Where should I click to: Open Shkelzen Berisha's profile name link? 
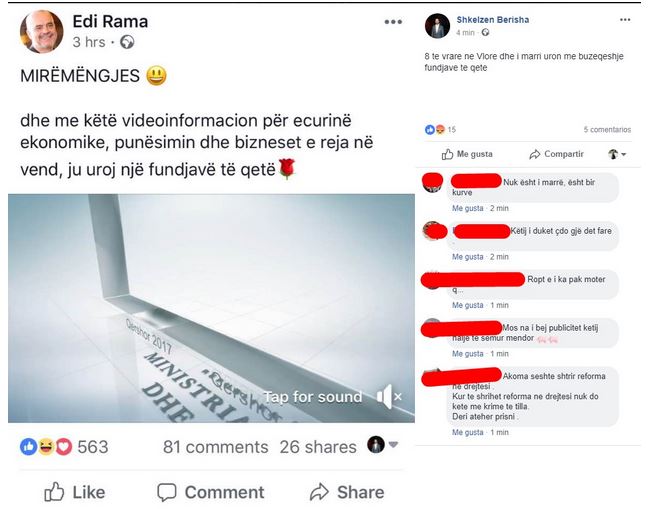point(493,19)
